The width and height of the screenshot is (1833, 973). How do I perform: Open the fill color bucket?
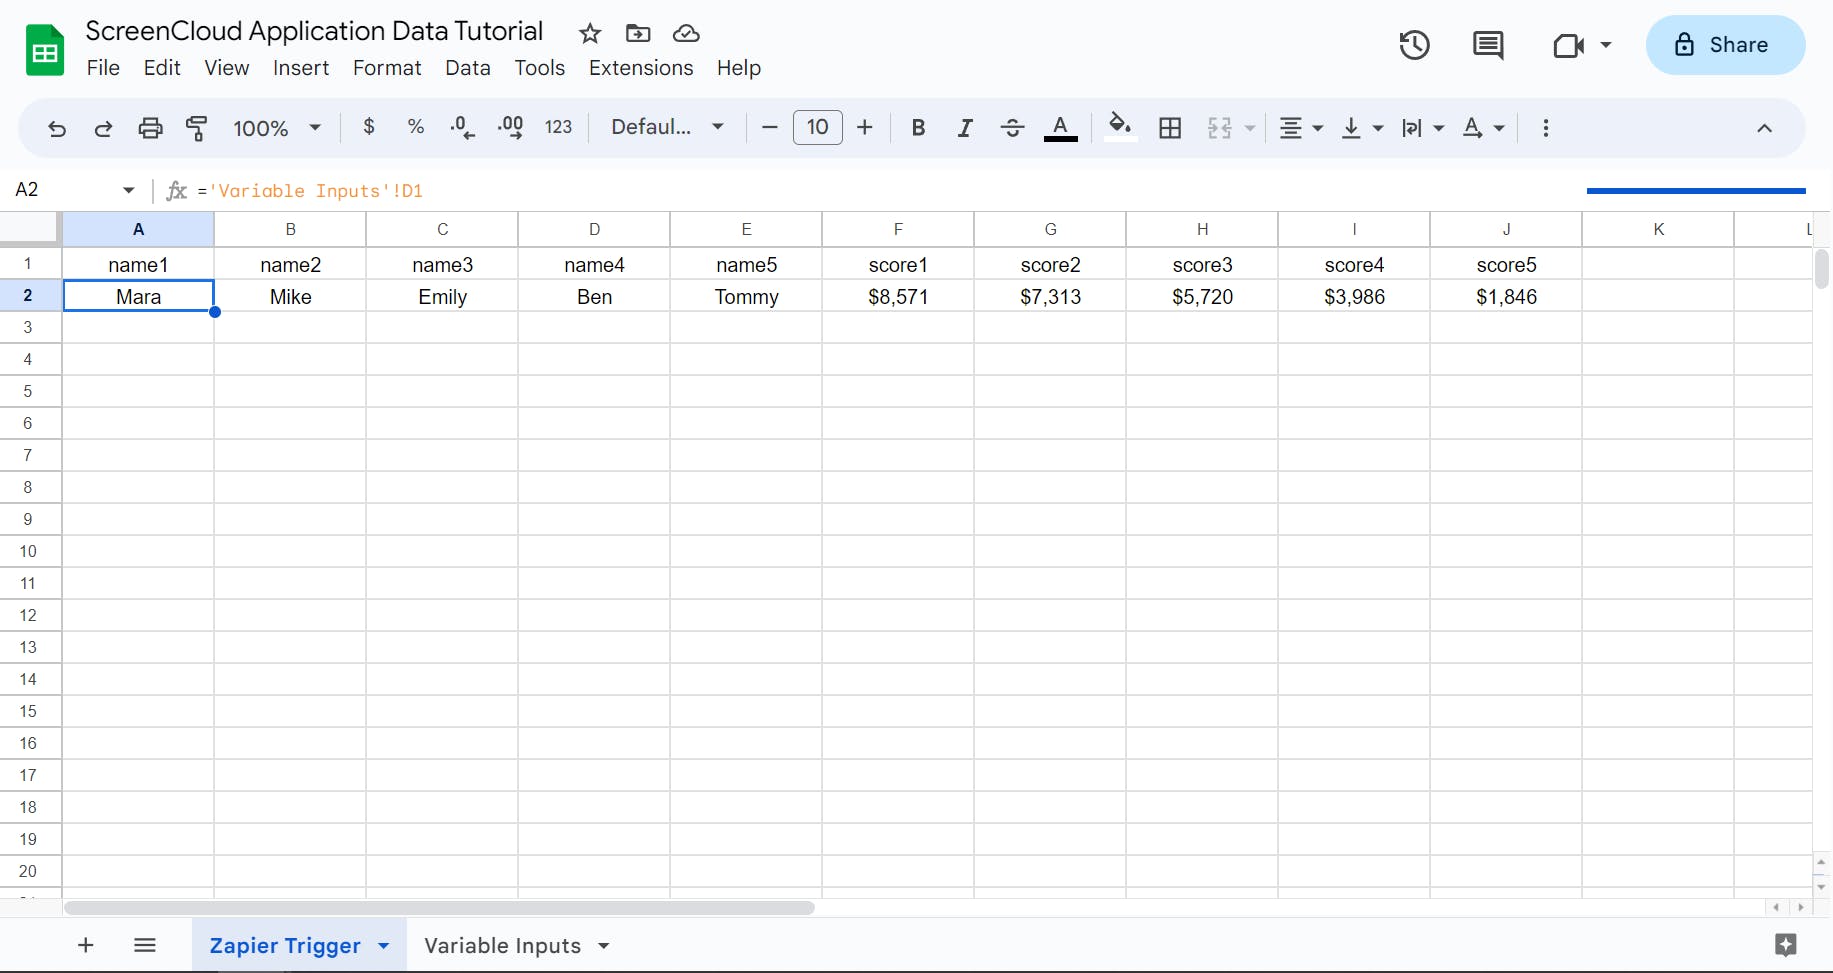coord(1120,128)
